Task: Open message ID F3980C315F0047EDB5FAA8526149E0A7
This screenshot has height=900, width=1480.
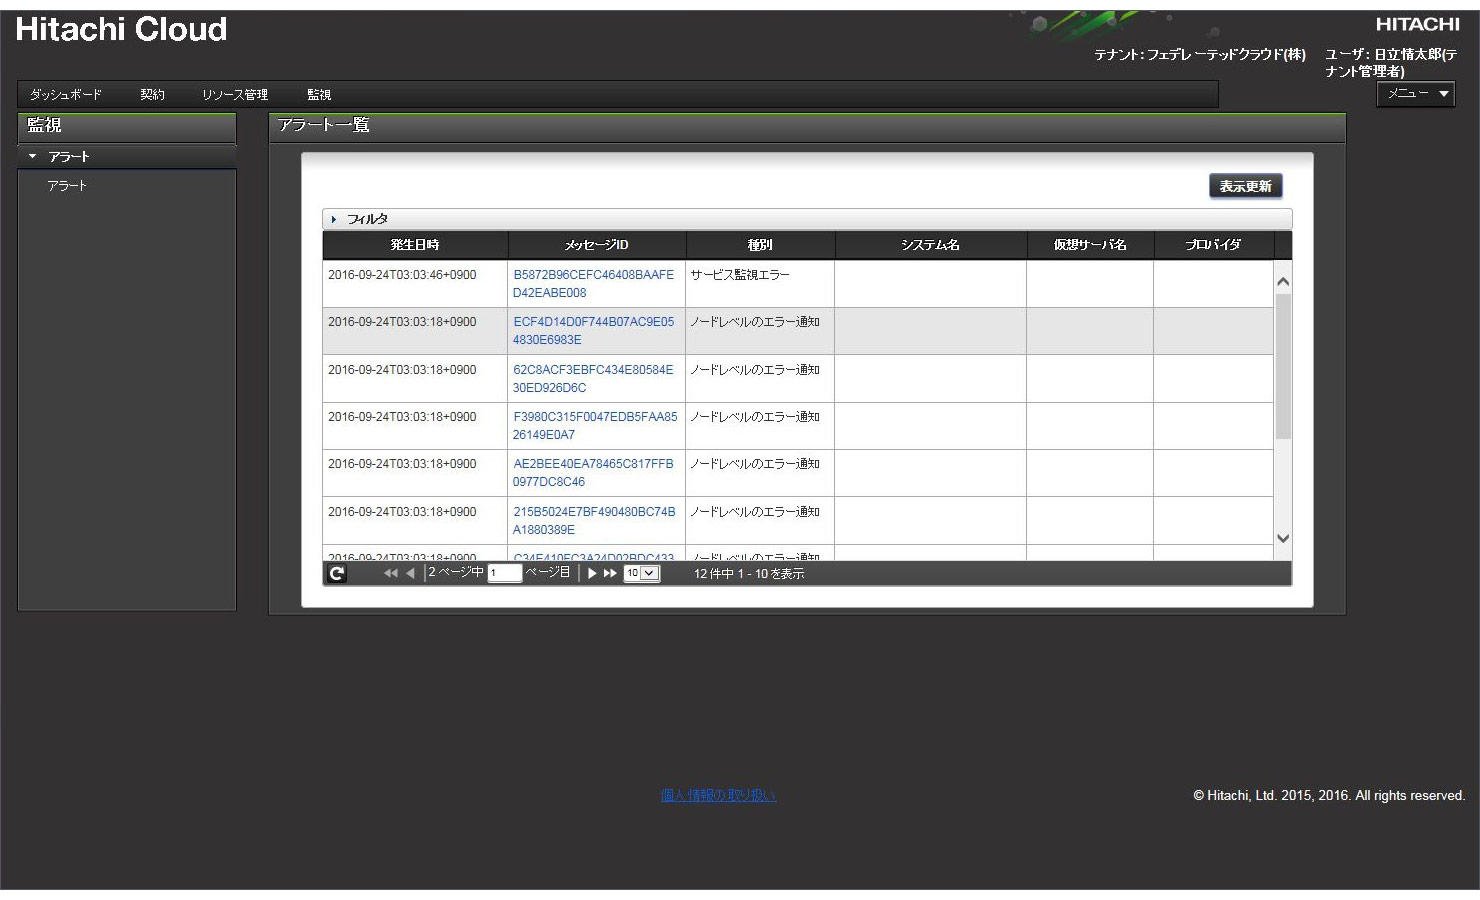Action: click(x=595, y=426)
